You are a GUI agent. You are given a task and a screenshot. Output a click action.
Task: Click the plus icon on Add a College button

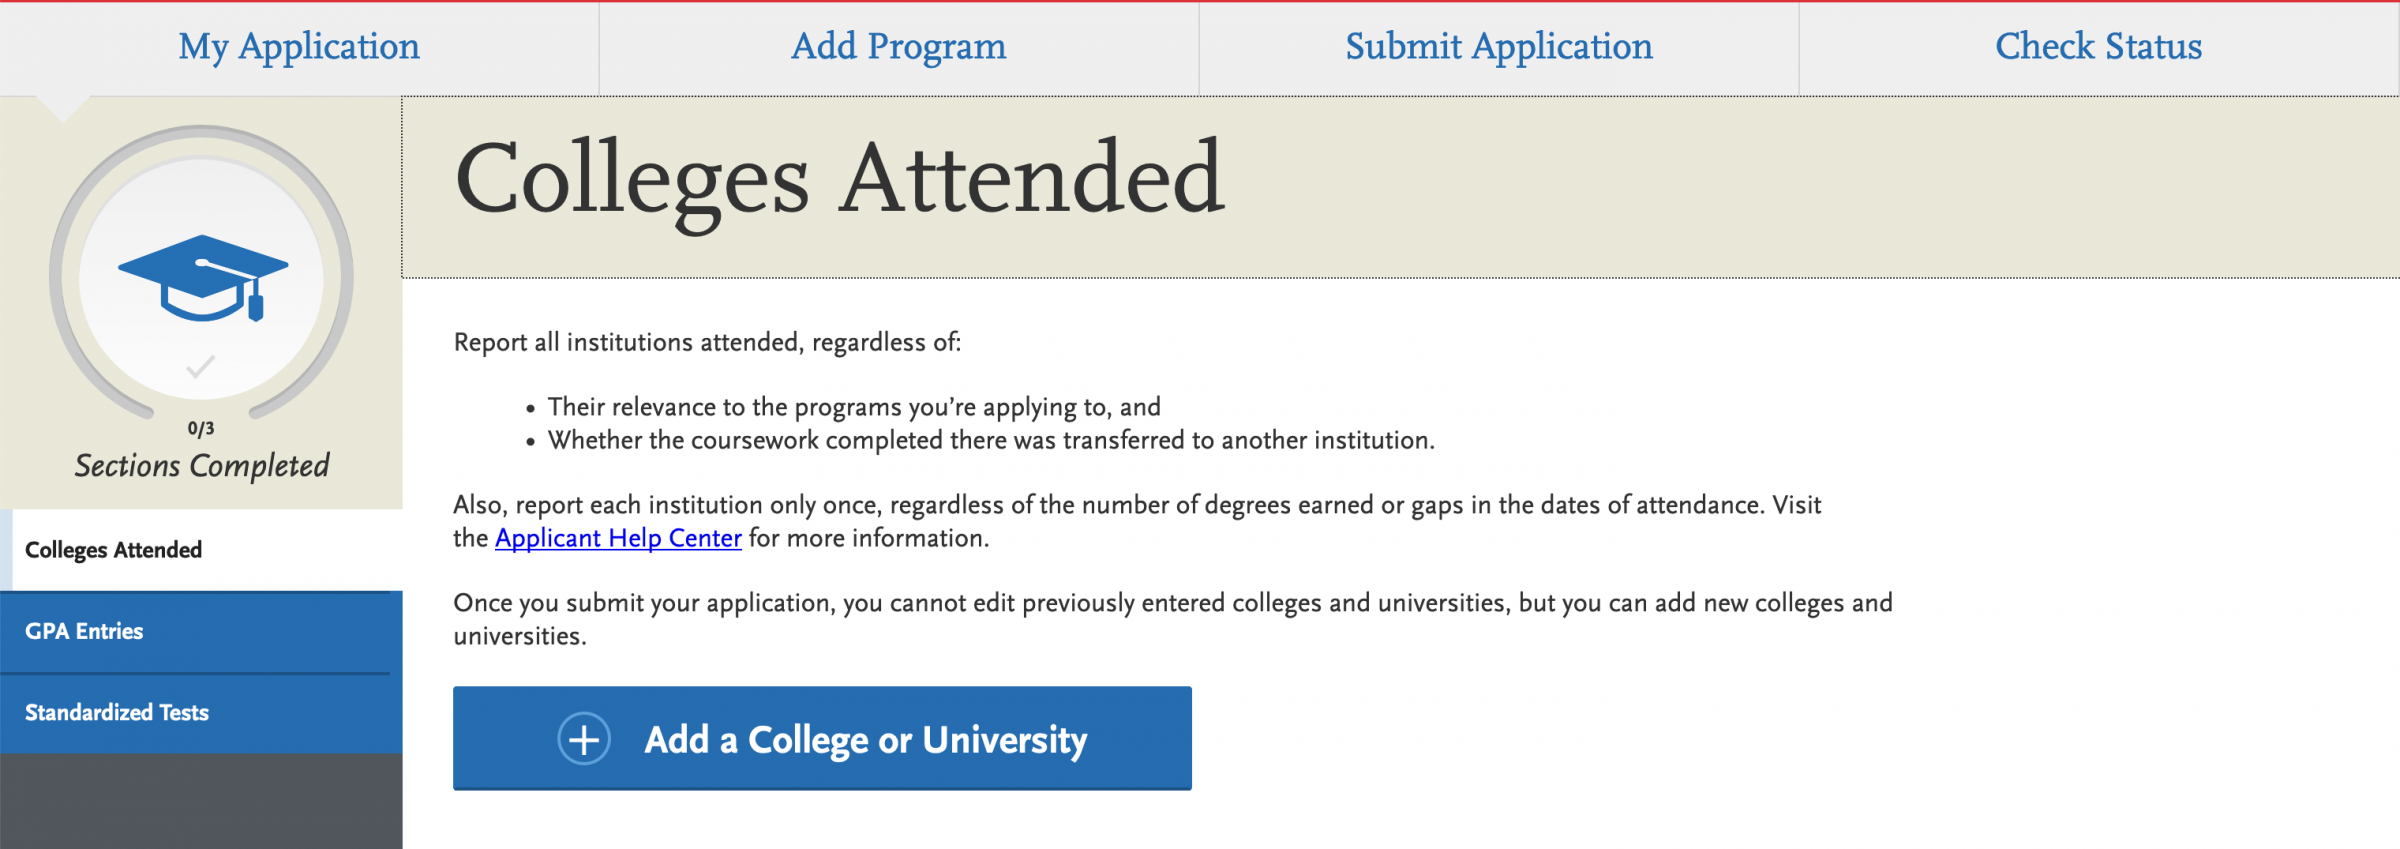click(585, 738)
